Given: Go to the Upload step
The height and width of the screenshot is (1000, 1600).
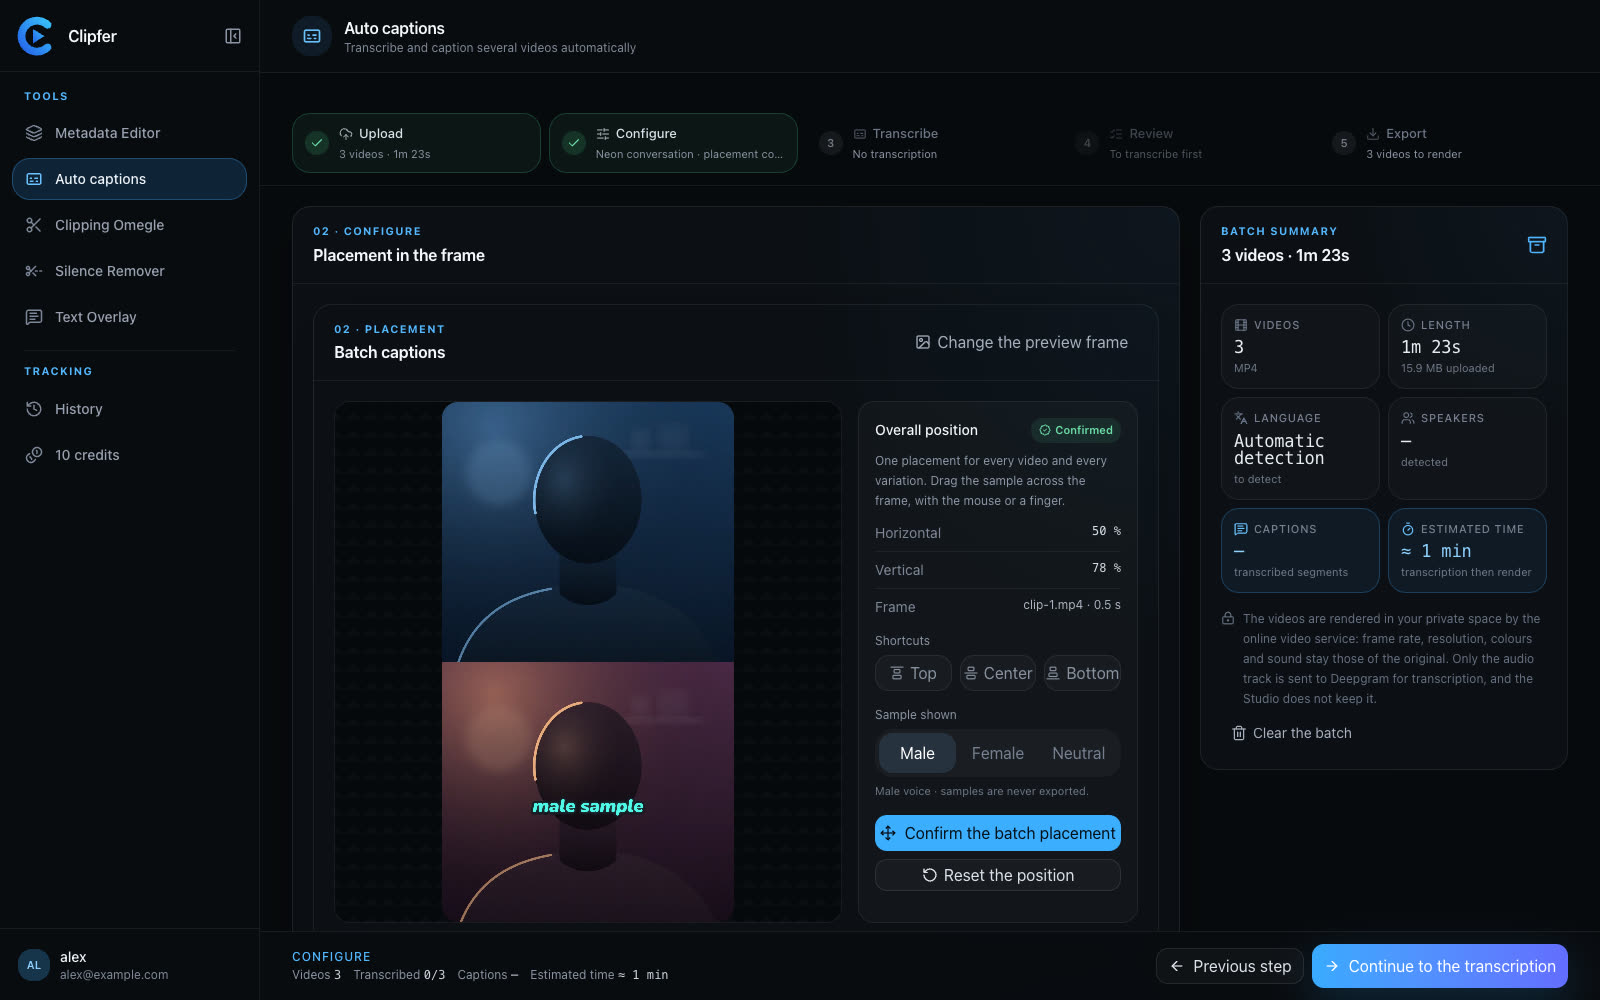Looking at the screenshot, I should (416, 143).
